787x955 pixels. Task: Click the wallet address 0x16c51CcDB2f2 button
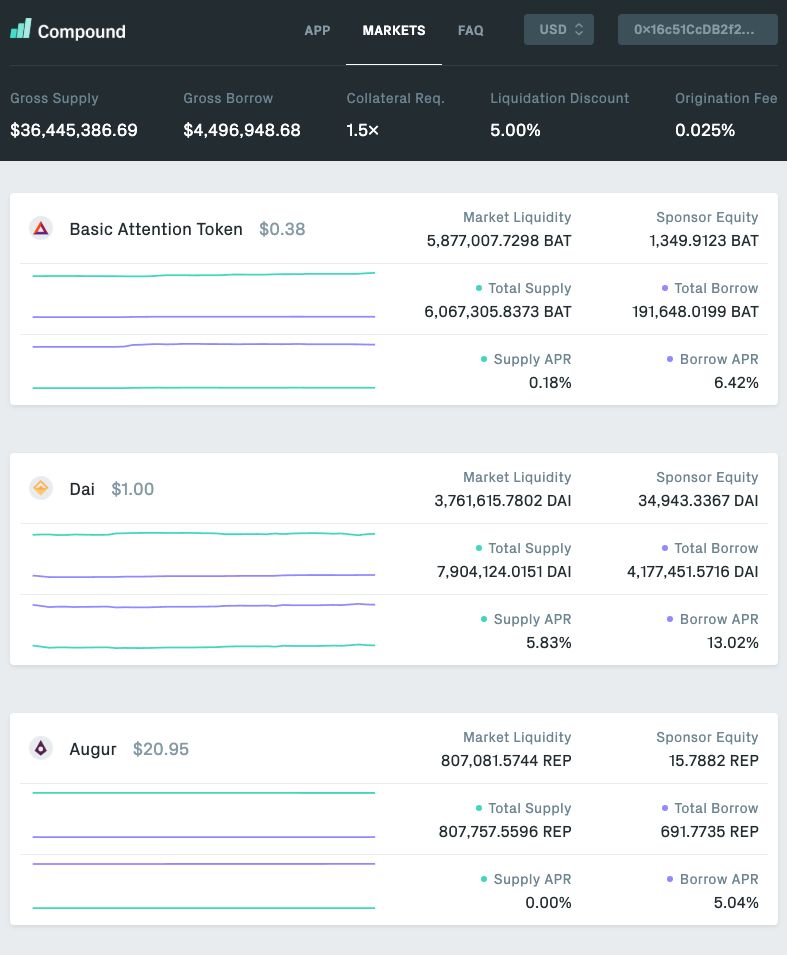(697, 30)
